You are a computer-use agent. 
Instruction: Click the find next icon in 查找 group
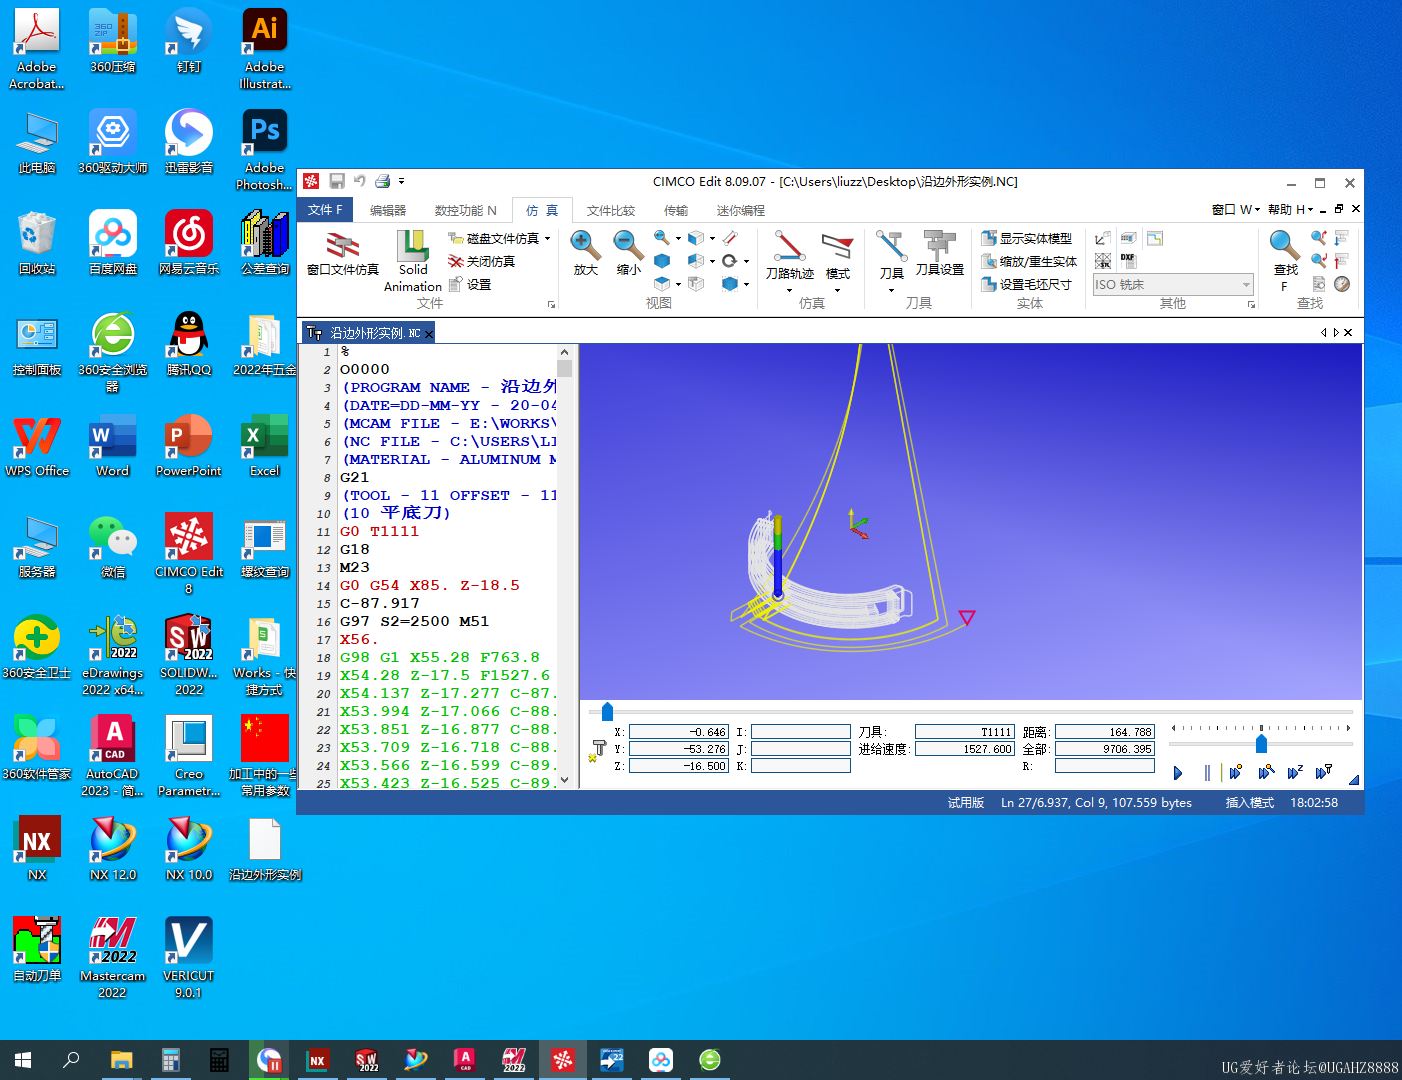pyautogui.click(x=1319, y=260)
